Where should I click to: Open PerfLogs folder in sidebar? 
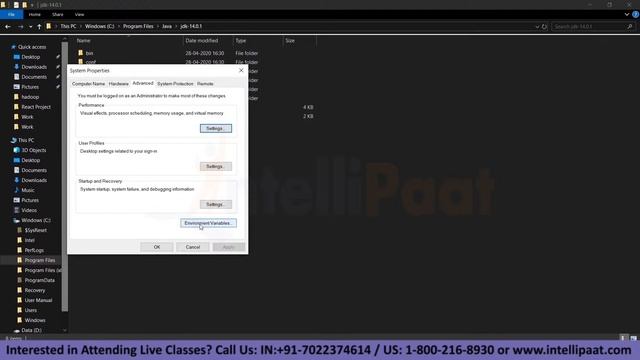pyautogui.click(x=34, y=250)
